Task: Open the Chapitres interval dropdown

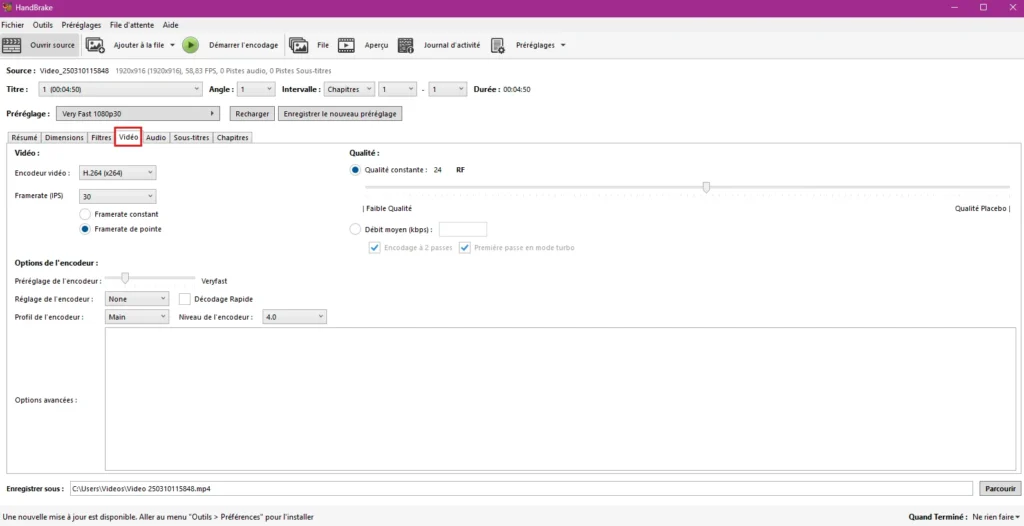Action: pyautogui.click(x=349, y=89)
